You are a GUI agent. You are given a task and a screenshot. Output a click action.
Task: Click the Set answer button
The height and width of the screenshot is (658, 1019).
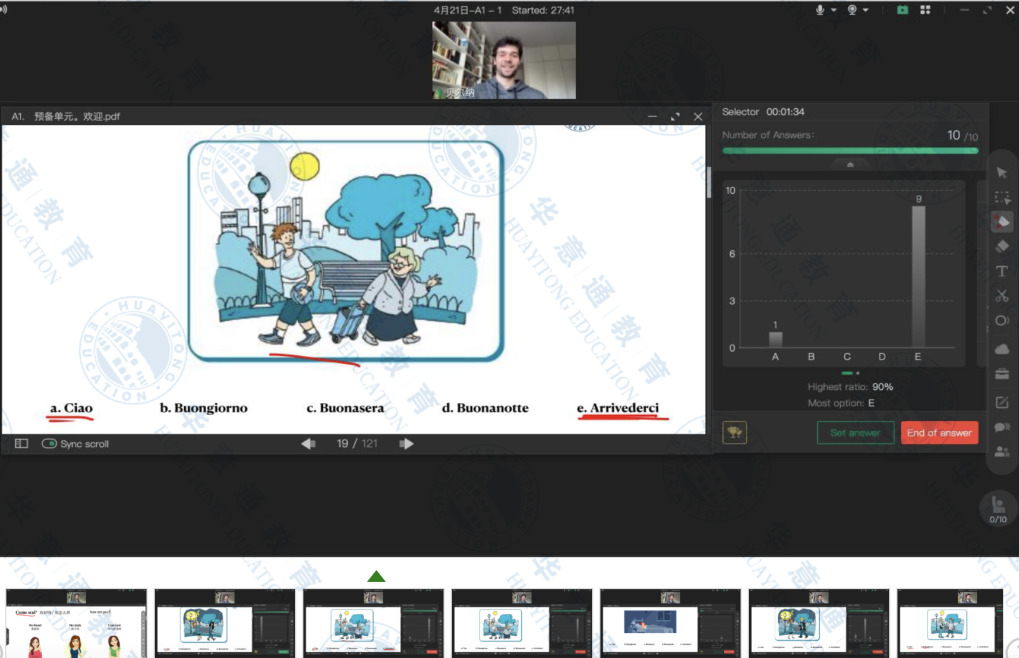[x=855, y=433]
